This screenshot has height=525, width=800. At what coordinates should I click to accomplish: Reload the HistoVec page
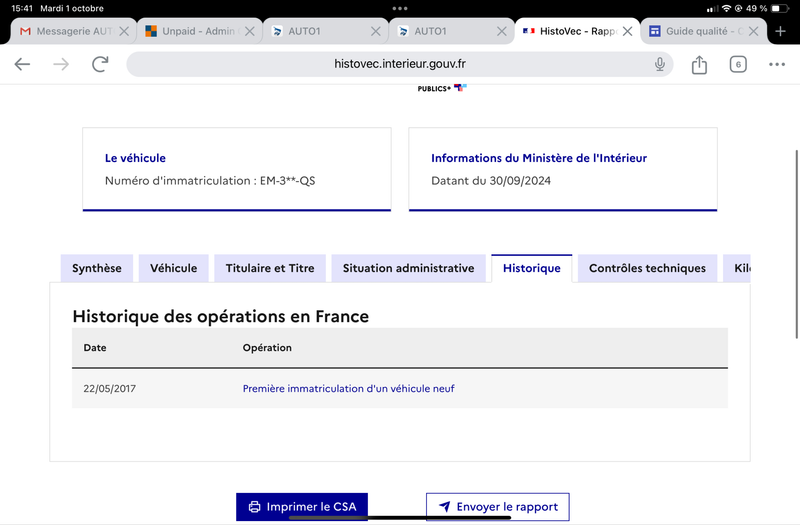(x=100, y=64)
